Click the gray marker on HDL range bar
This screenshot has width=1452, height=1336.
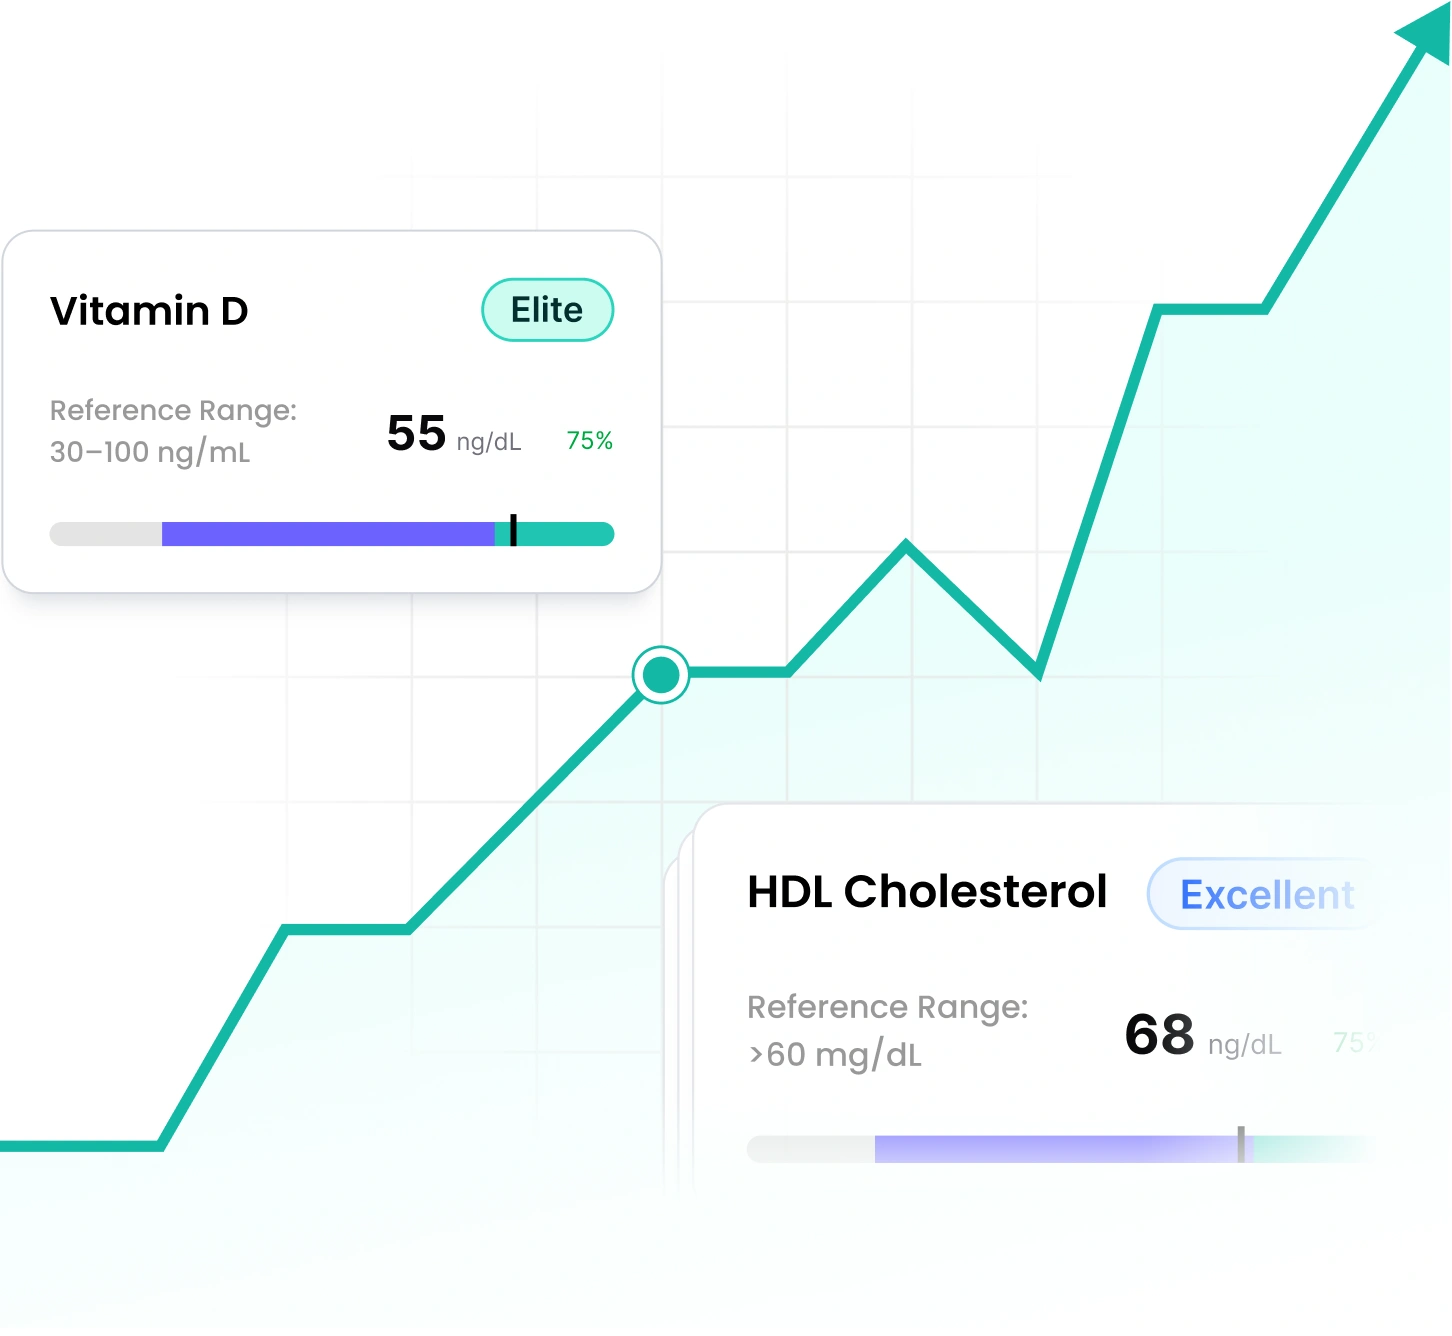tap(1241, 1144)
